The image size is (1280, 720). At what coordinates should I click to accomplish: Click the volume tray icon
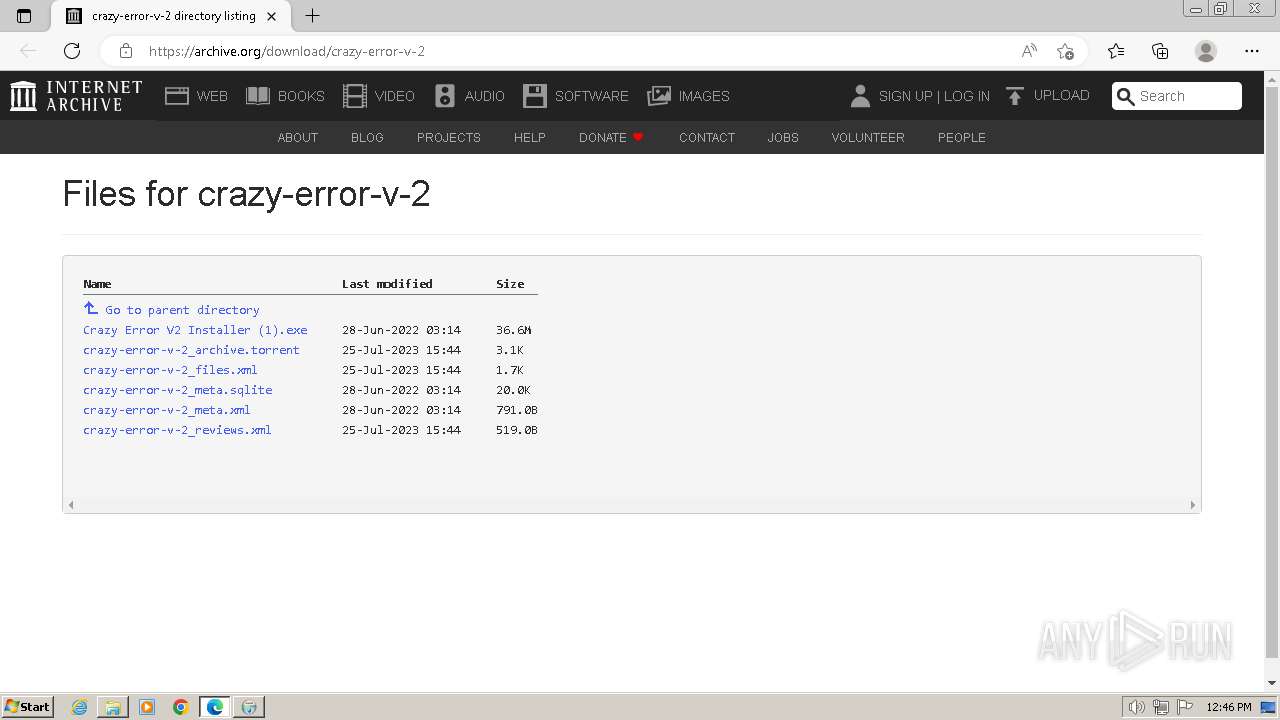point(1136,707)
